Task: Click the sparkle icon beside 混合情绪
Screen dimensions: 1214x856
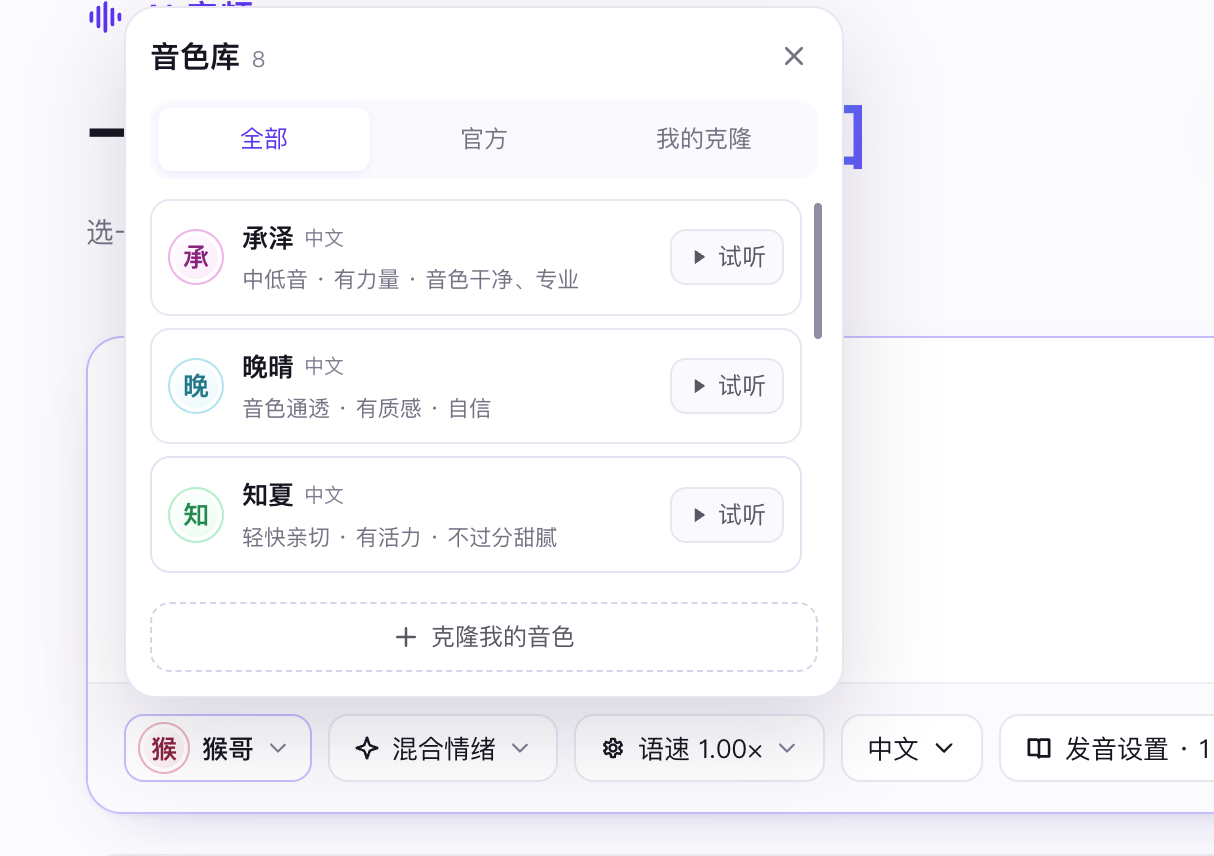Action: (x=367, y=748)
